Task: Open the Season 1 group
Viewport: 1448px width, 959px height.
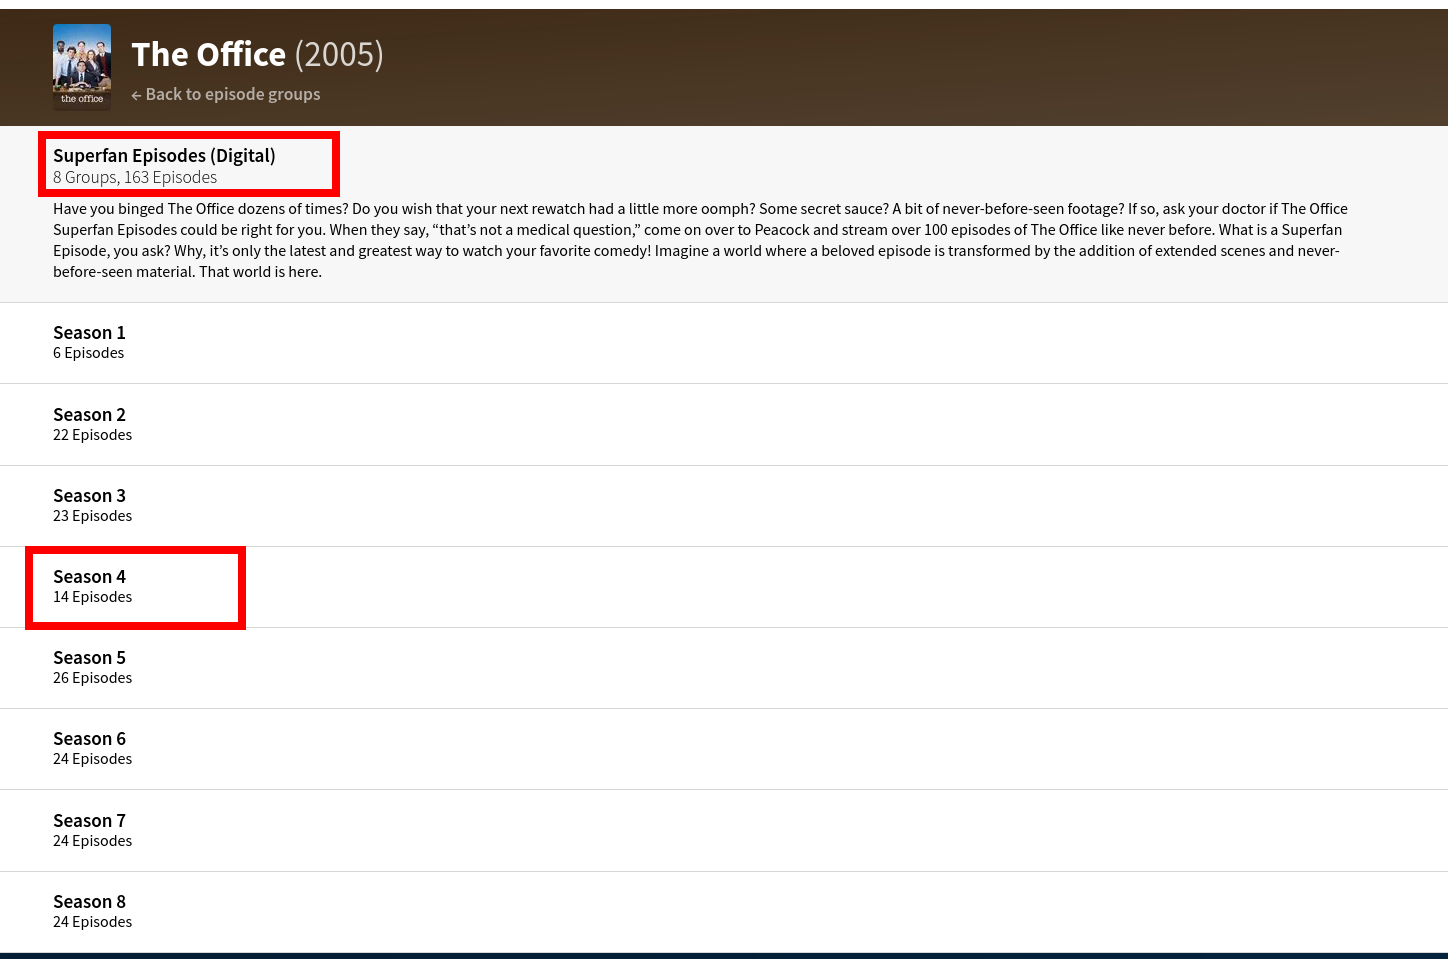Action: 89,332
